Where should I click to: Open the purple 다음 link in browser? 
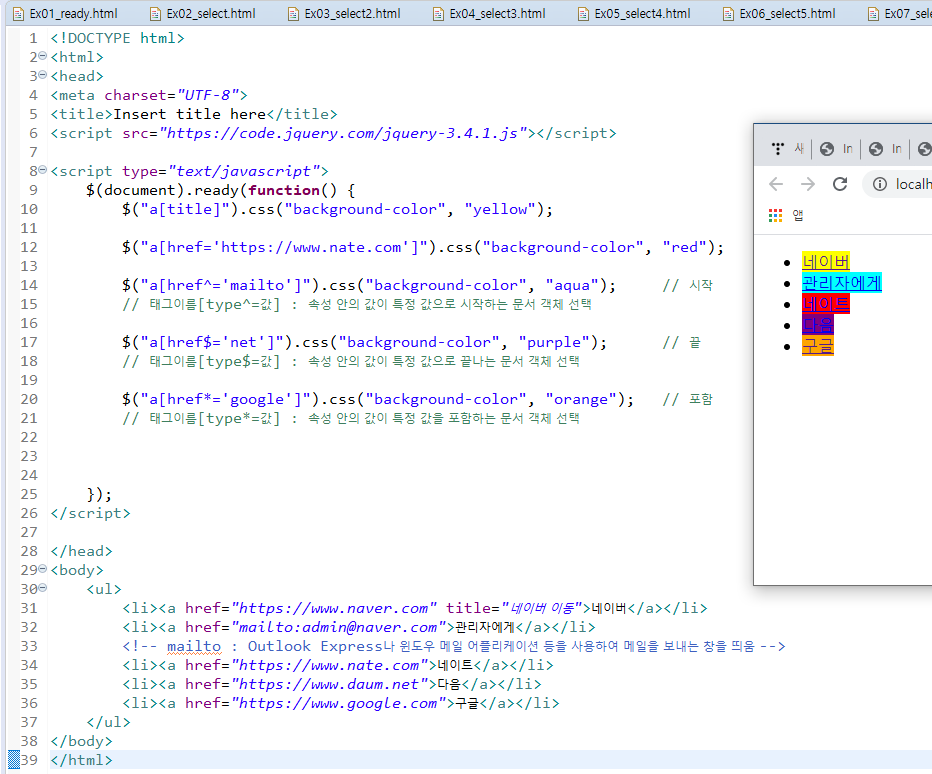(818, 325)
